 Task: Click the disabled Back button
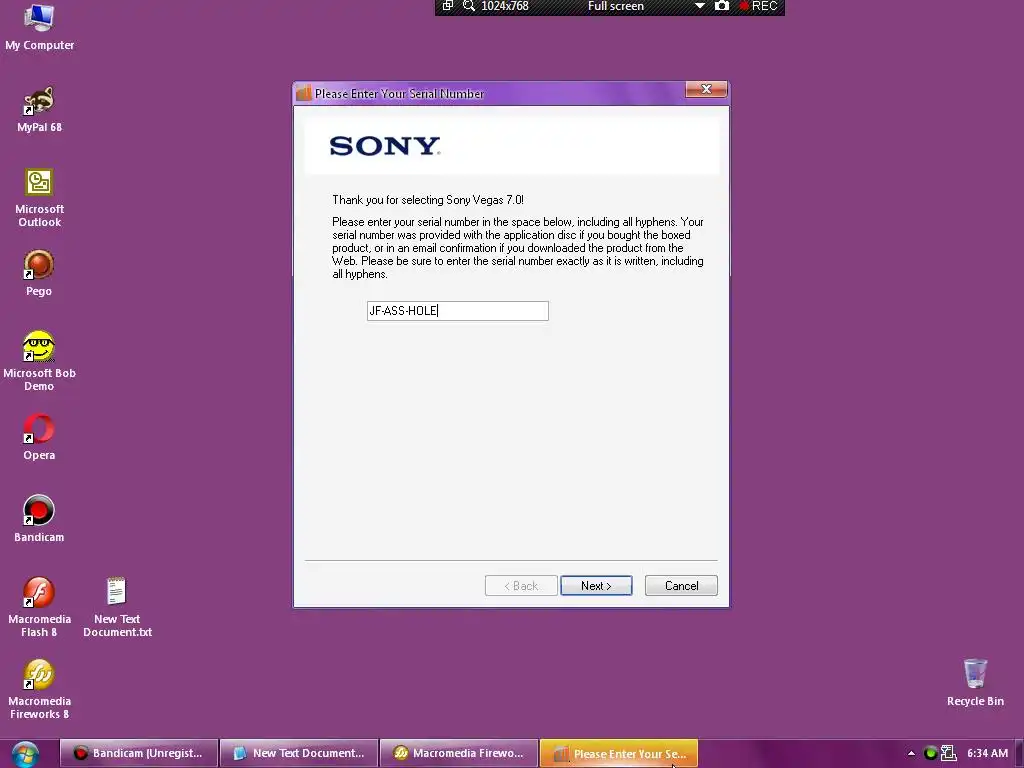(x=521, y=586)
